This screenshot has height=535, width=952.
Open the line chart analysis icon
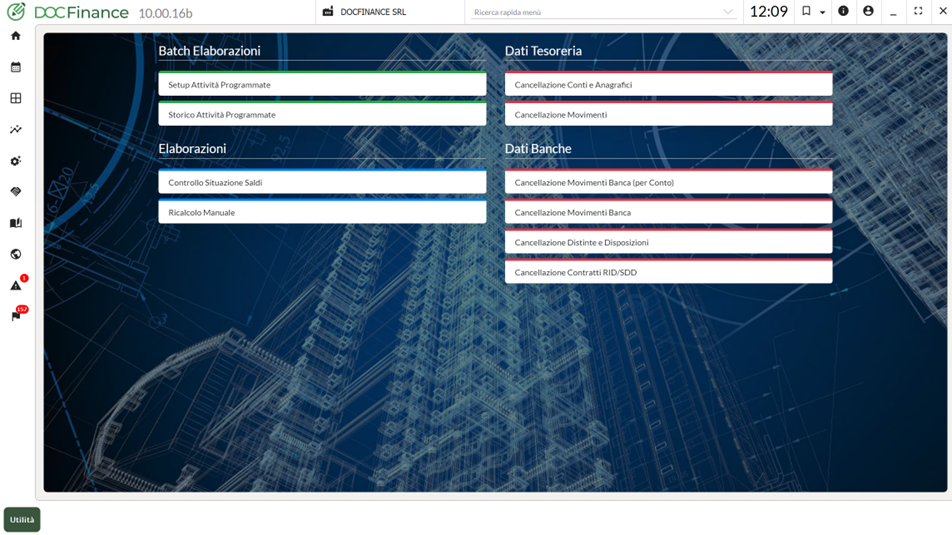(x=16, y=129)
